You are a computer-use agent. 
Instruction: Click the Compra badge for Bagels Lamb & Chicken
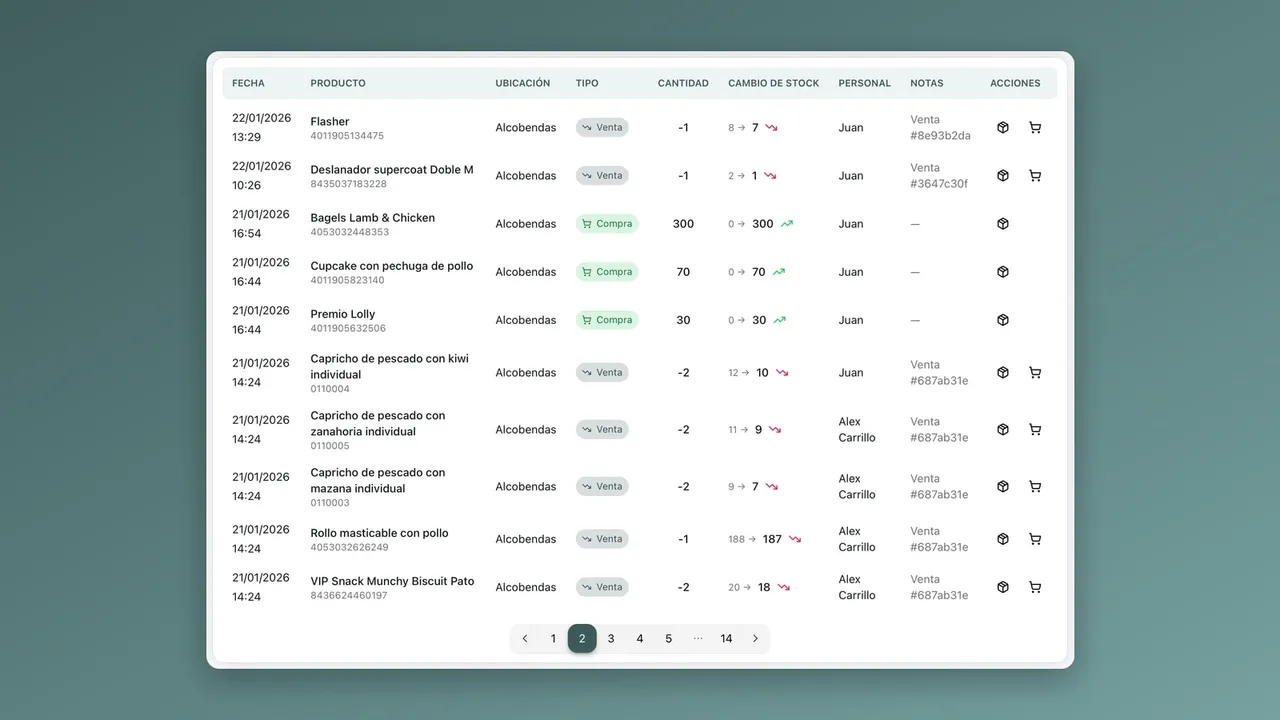pos(607,224)
